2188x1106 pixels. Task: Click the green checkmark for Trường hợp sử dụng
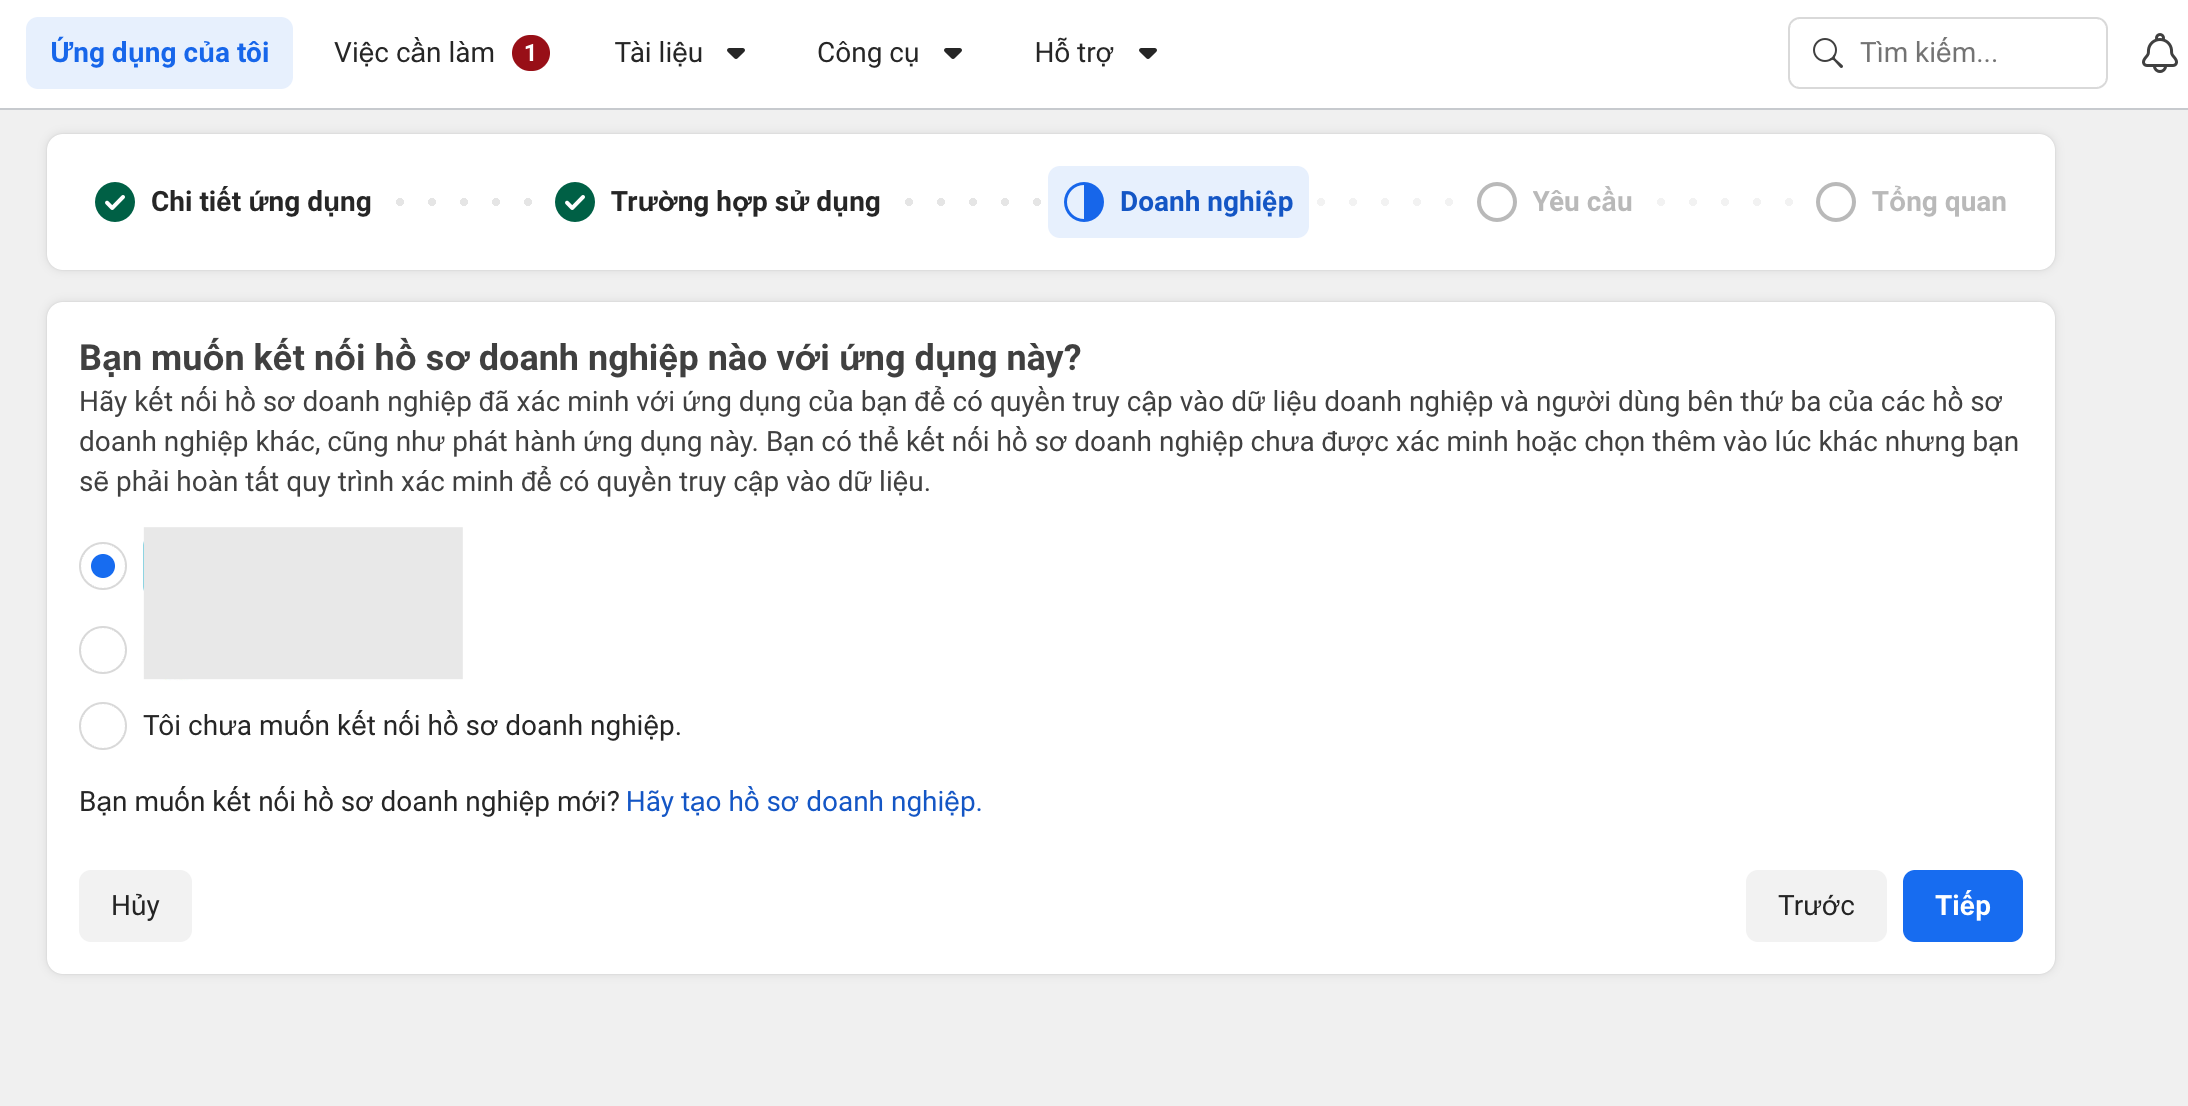tap(575, 202)
